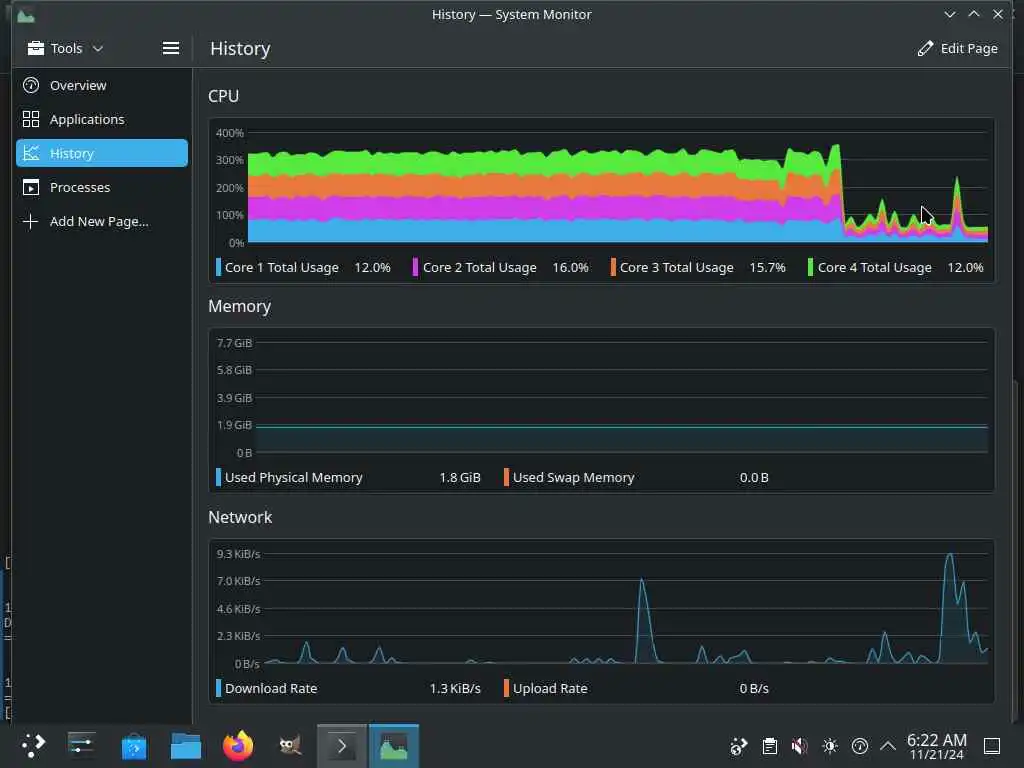Open the hamburger menu icon

coord(170,48)
